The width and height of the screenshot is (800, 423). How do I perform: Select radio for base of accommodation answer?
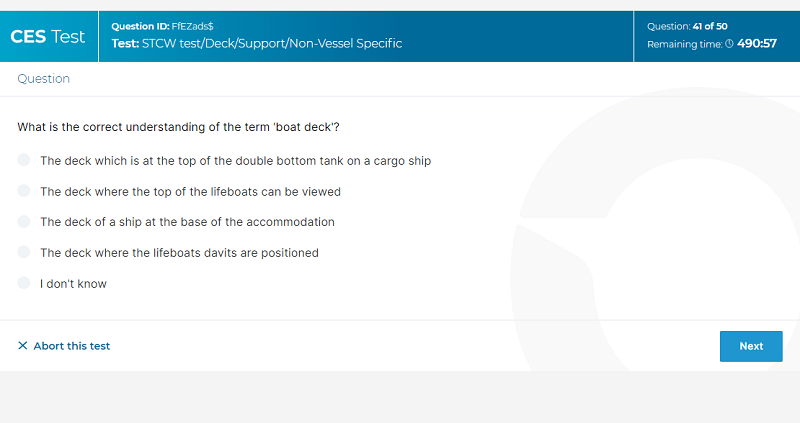(24, 221)
